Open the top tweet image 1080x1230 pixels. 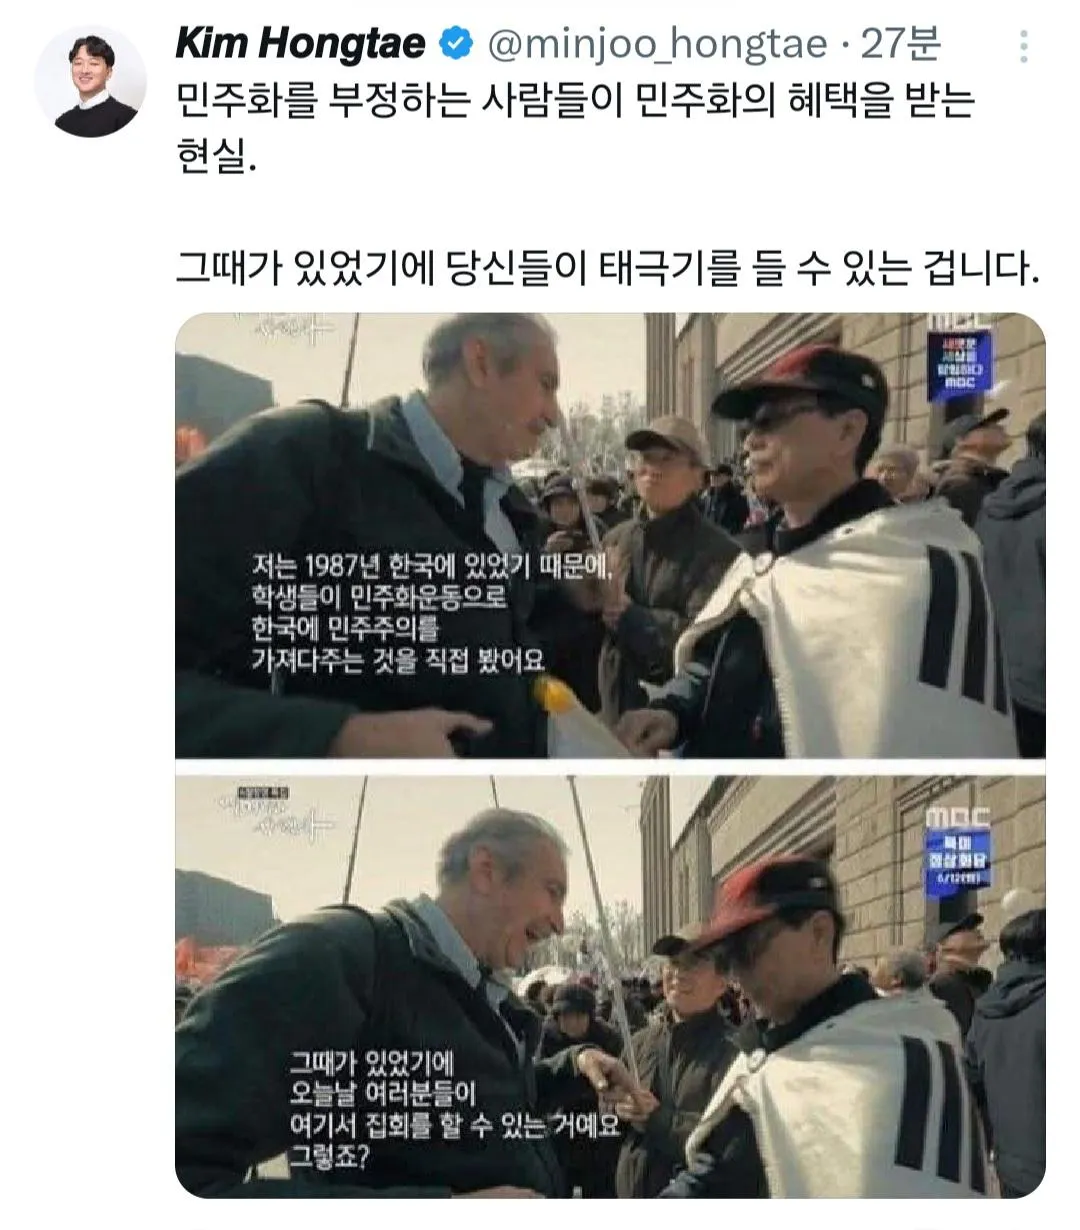(x=610, y=535)
